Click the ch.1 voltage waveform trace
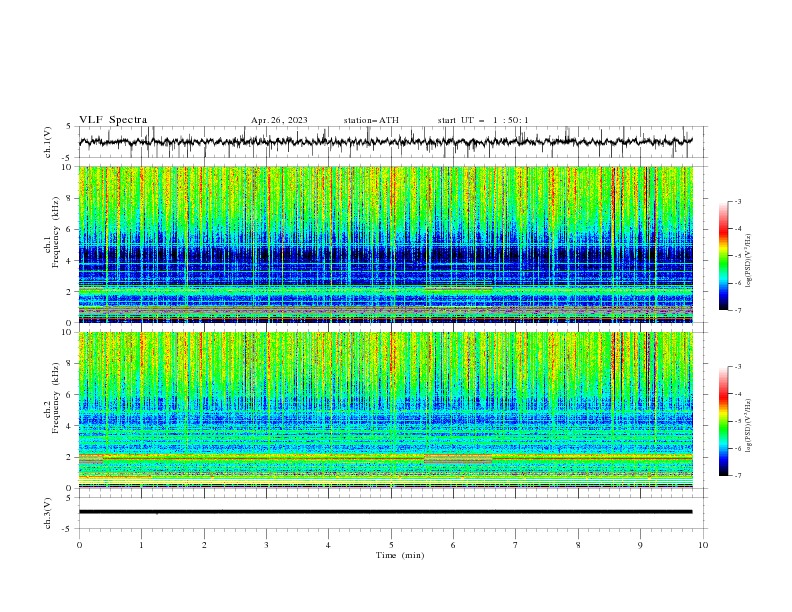 point(385,142)
